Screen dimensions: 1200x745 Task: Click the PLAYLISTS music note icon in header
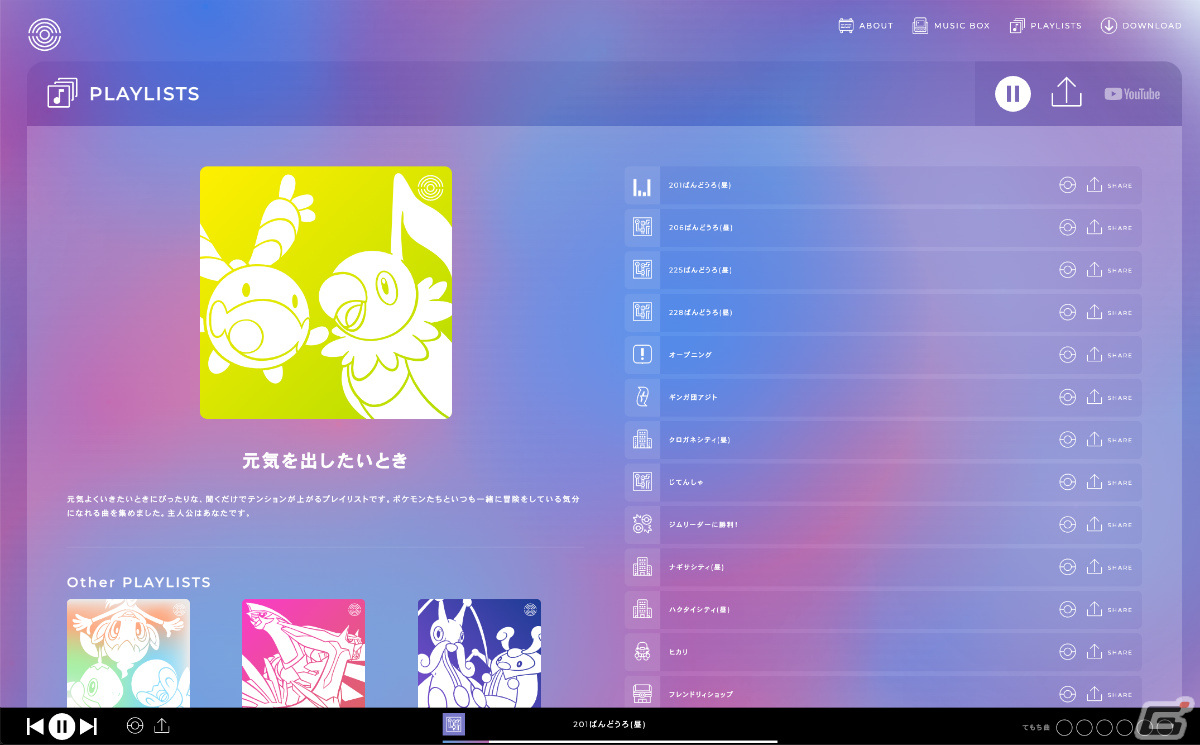[x=62, y=93]
